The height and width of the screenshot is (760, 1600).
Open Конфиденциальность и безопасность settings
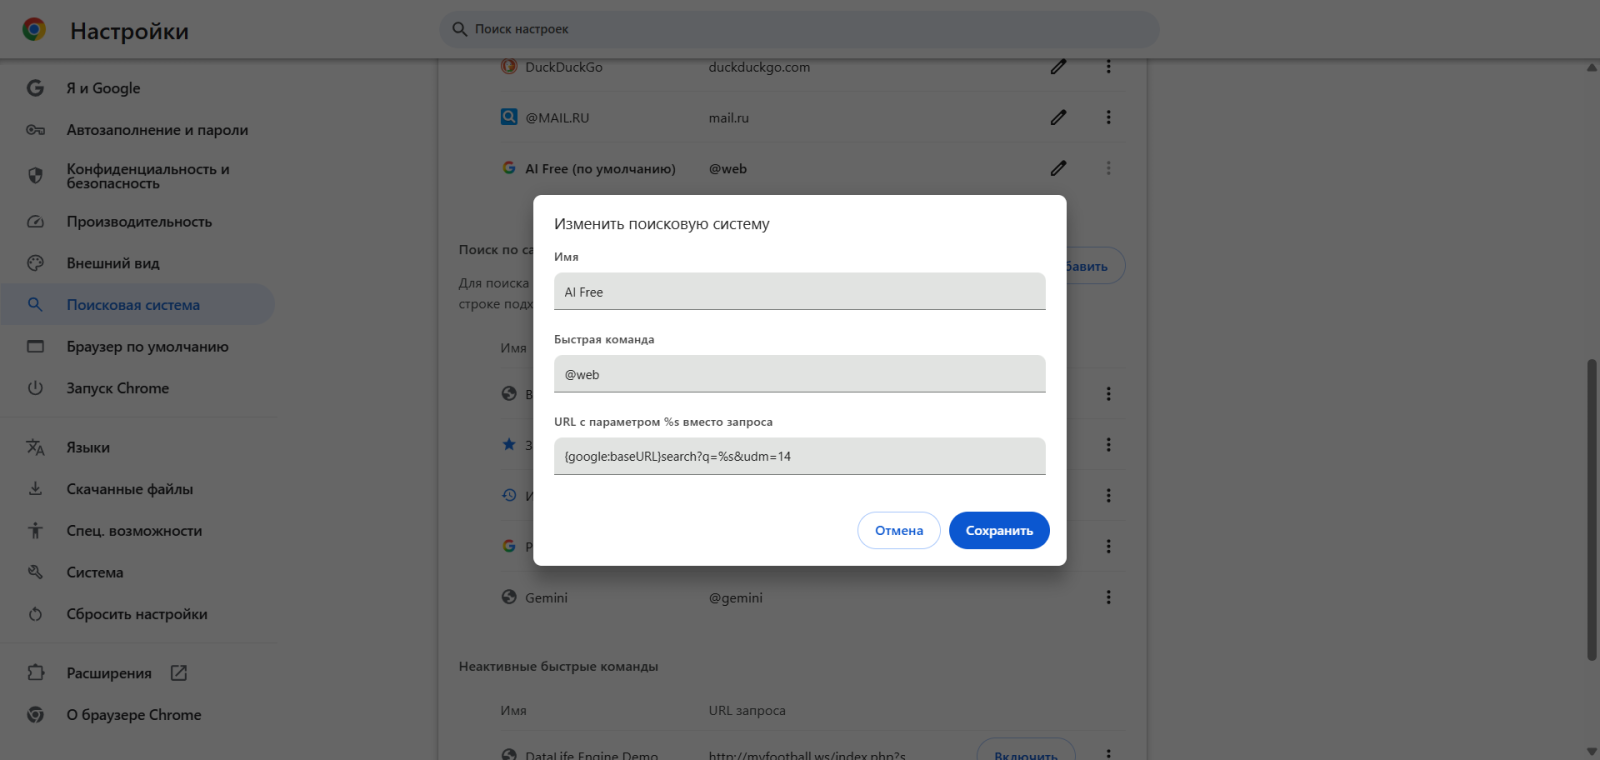148,176
